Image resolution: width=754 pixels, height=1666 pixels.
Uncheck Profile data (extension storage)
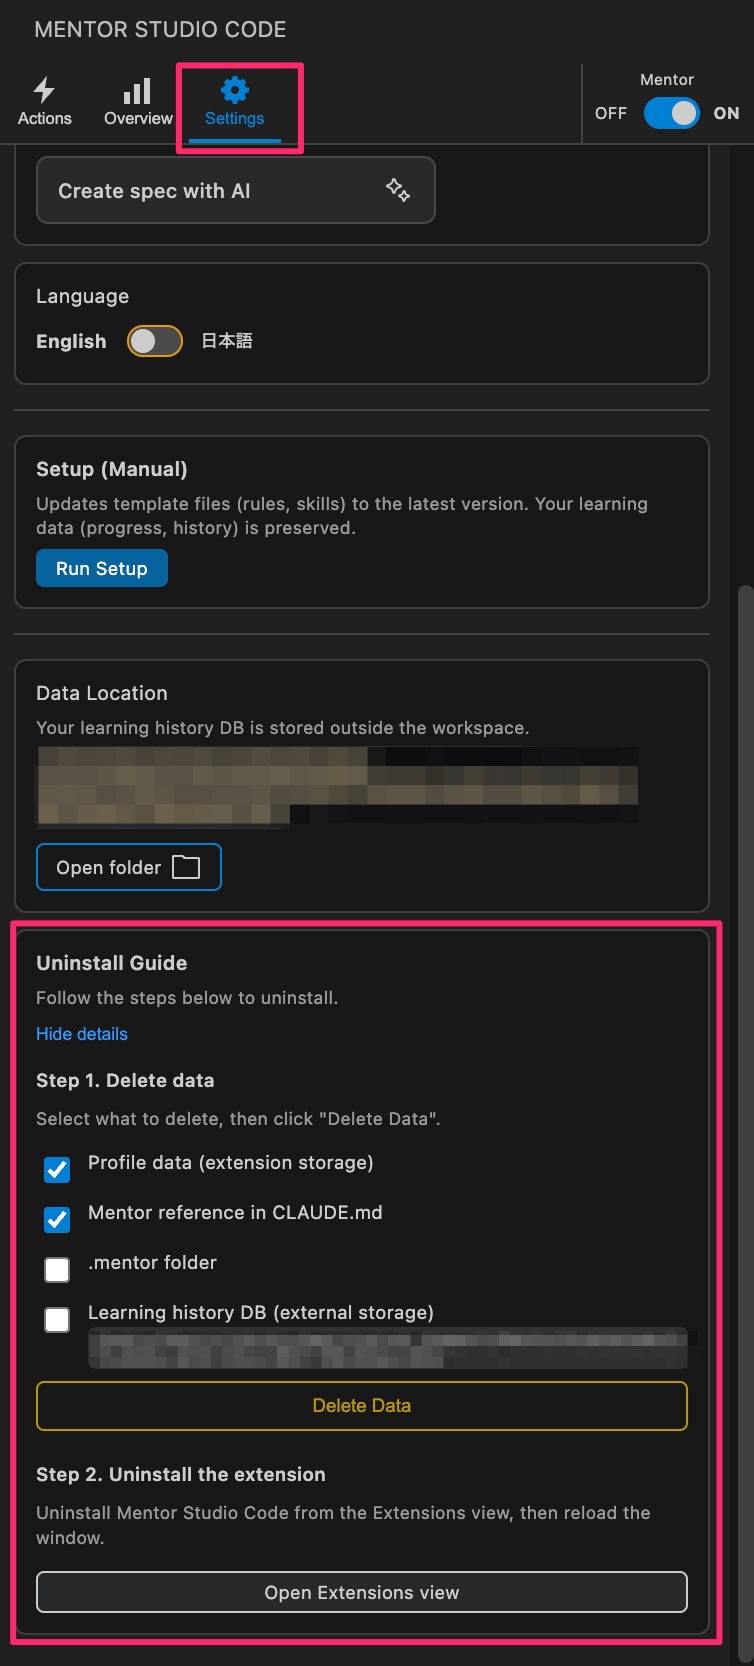pos(56,1169)
